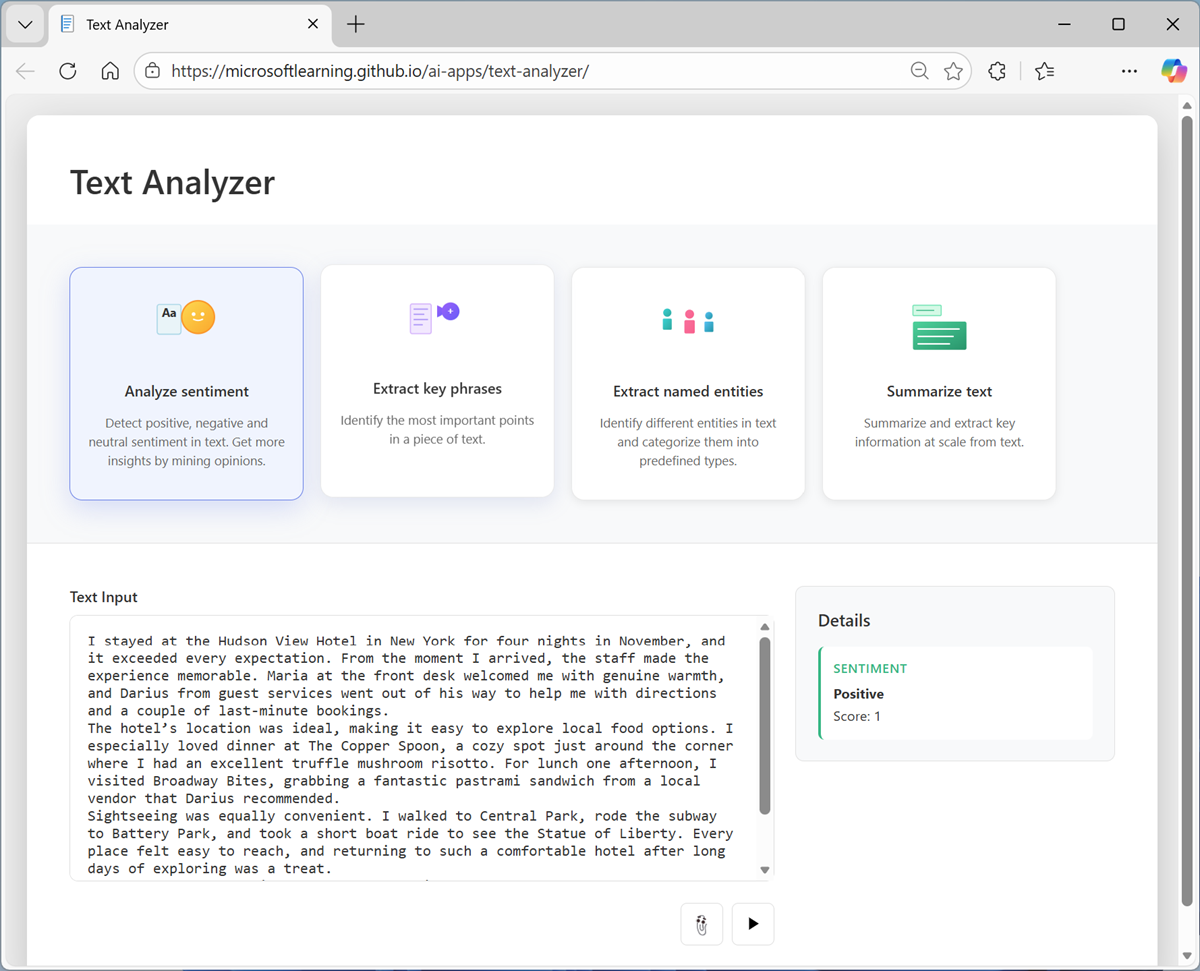Select the Summarize text list icon
The image size is (1200, 971).
(938, 326)
